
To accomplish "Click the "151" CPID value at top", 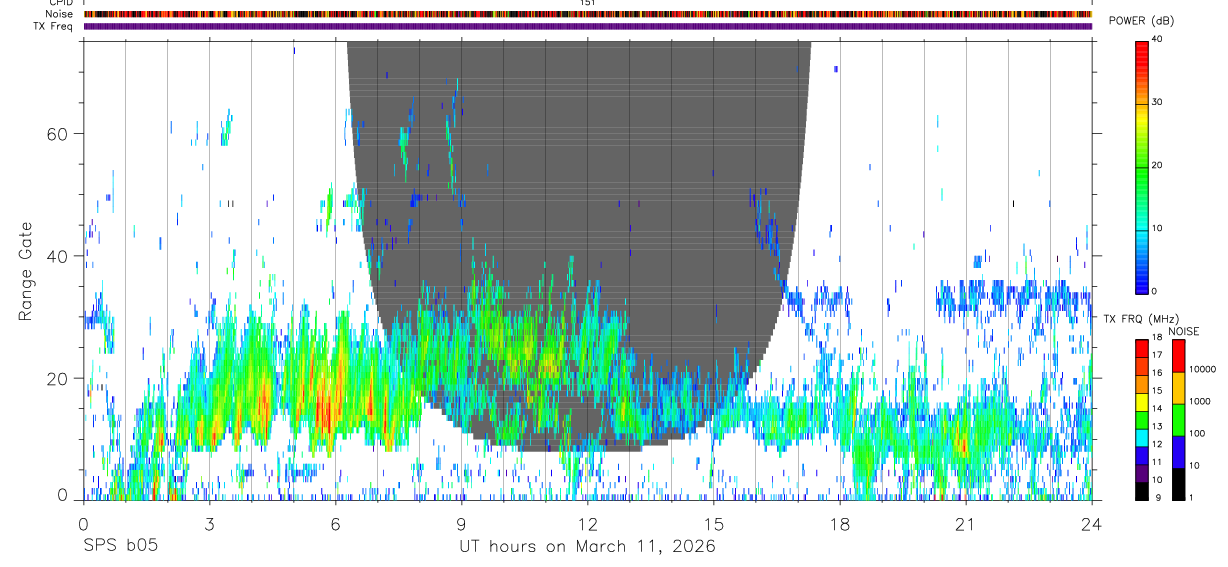I will [588, 3].
